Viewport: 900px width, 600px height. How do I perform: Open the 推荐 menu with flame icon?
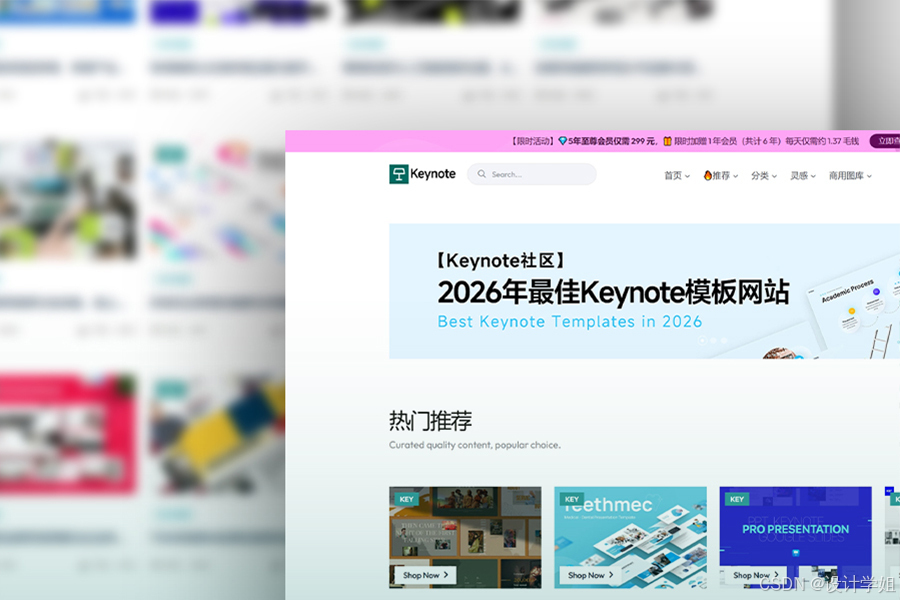point(720,176)
